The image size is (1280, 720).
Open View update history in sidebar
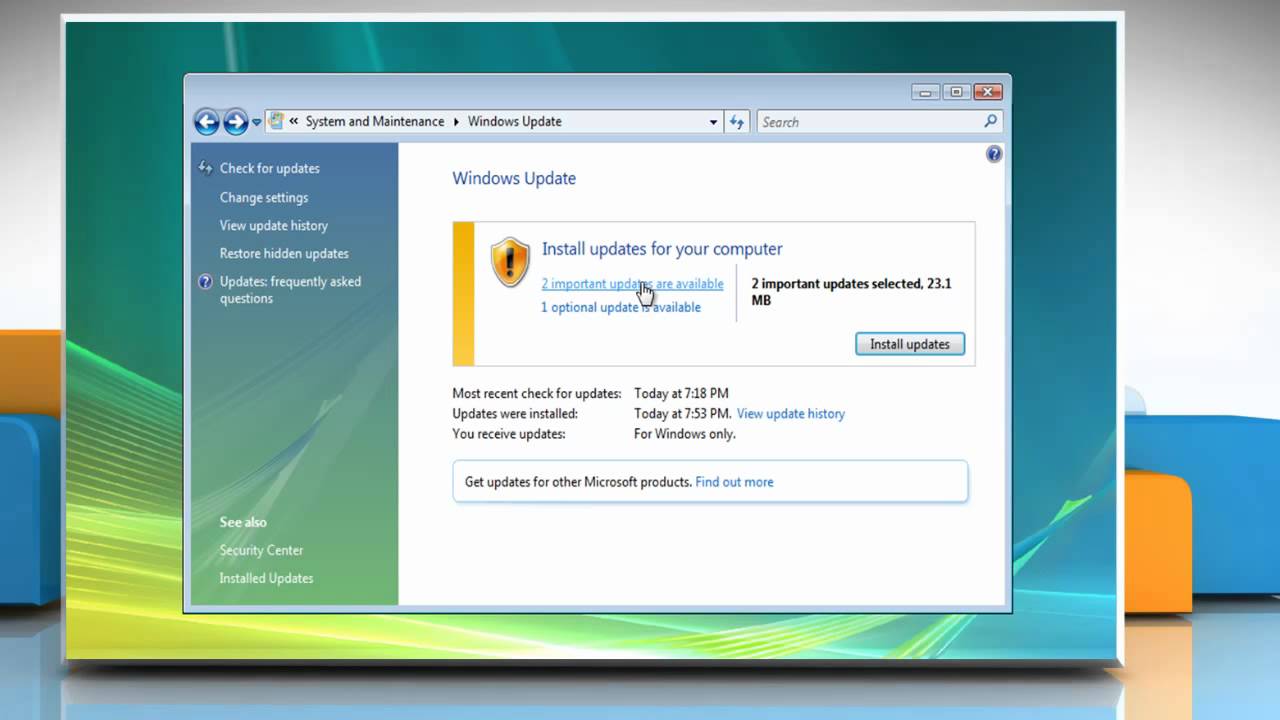point(274,225)
